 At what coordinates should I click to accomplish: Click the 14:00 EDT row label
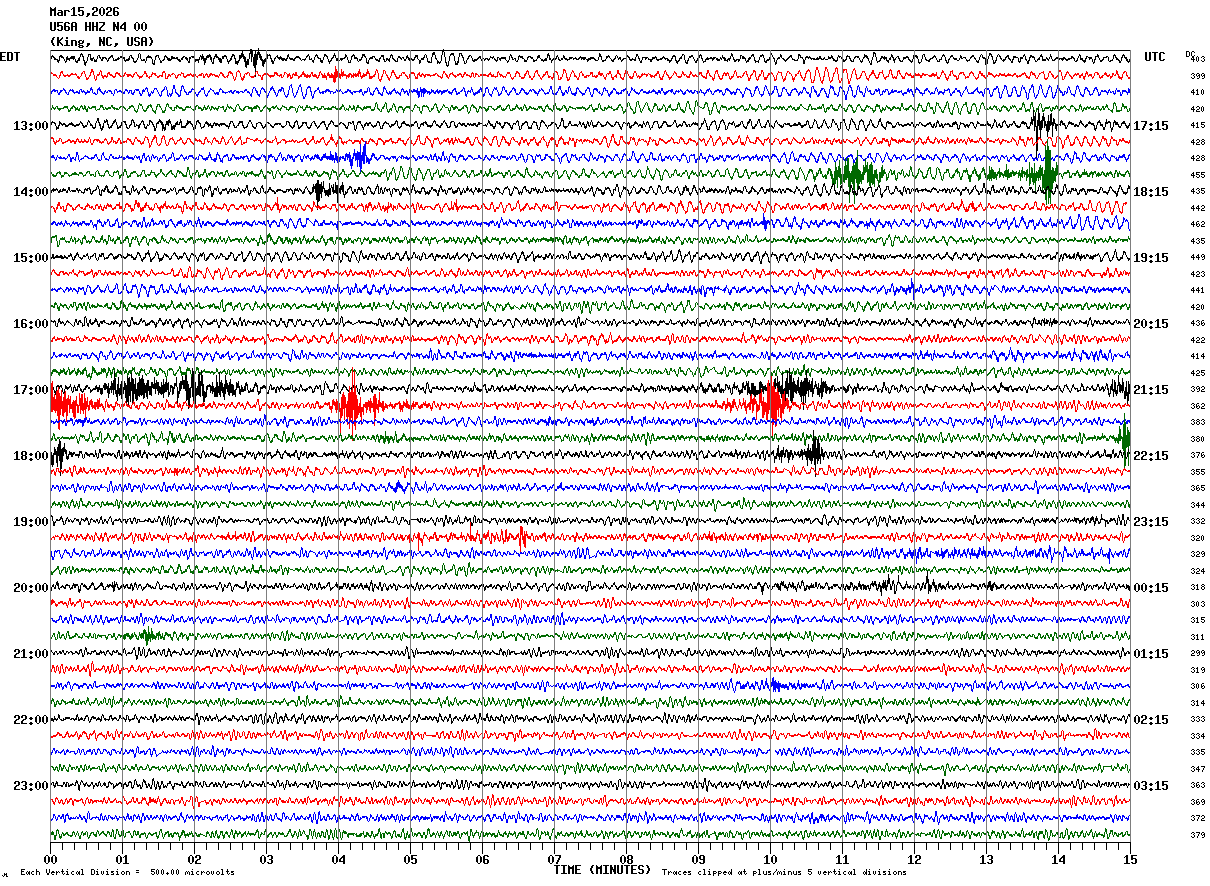(x=30, y=192)
